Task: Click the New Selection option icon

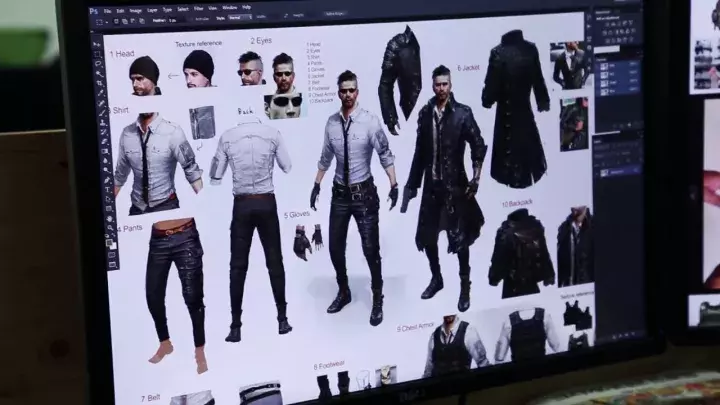Action: (x=116, y=21)
